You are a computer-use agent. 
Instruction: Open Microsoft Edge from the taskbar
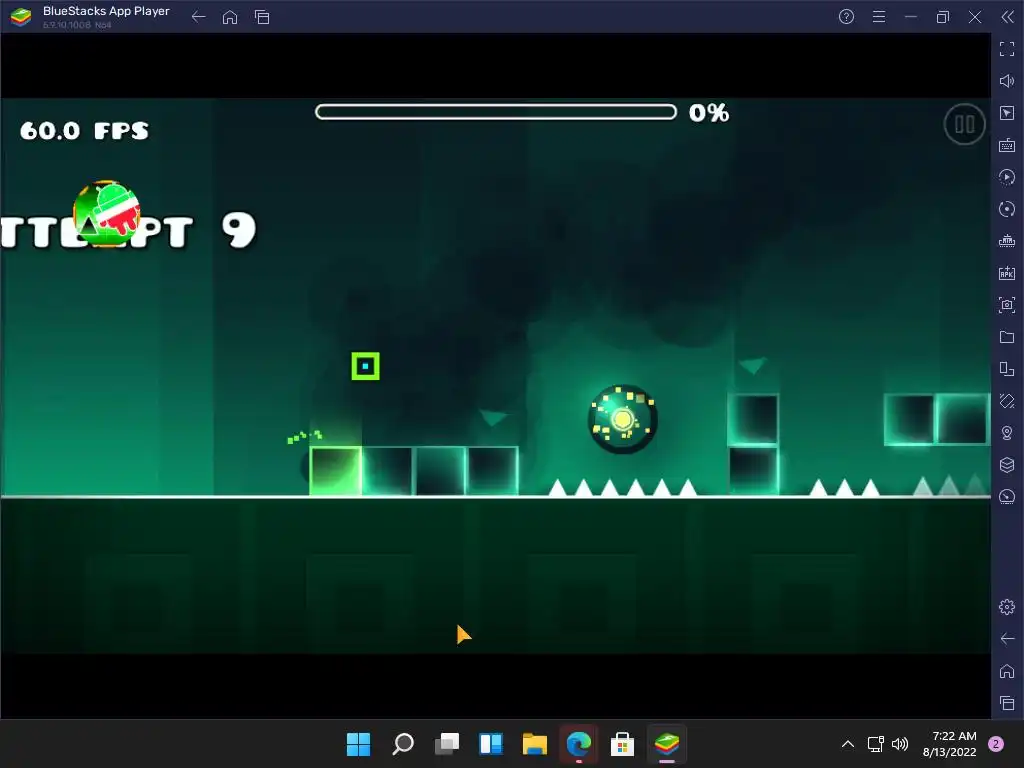[579, 744]
